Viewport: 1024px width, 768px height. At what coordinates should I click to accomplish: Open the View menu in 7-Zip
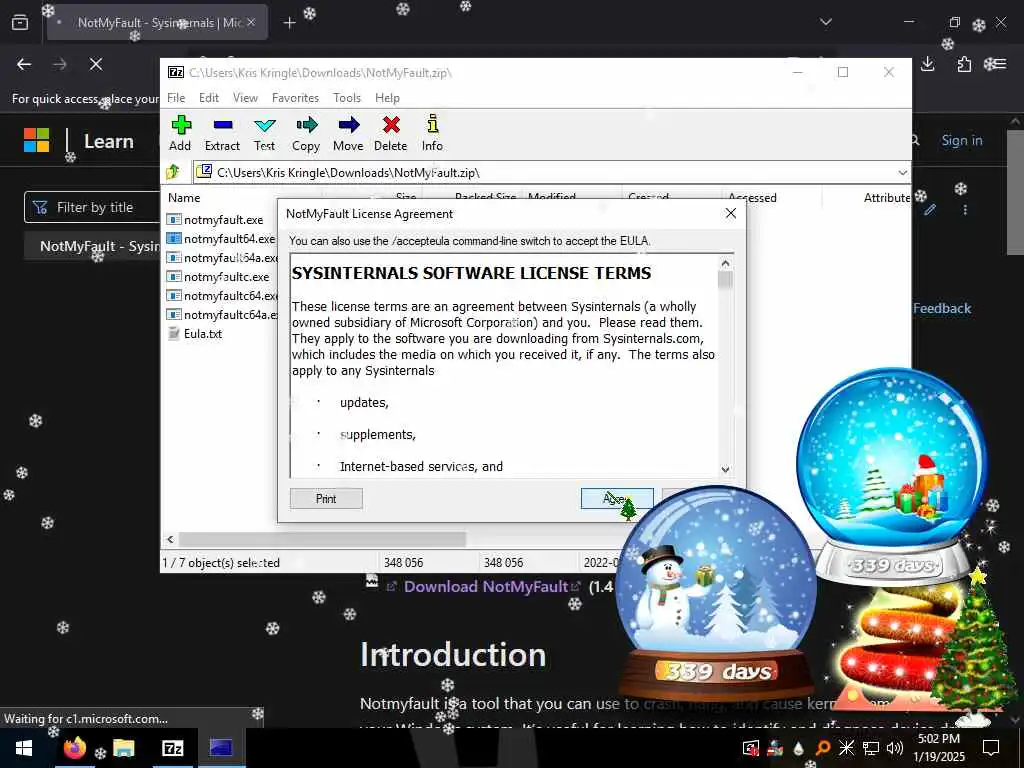click(x=246, y=98)
